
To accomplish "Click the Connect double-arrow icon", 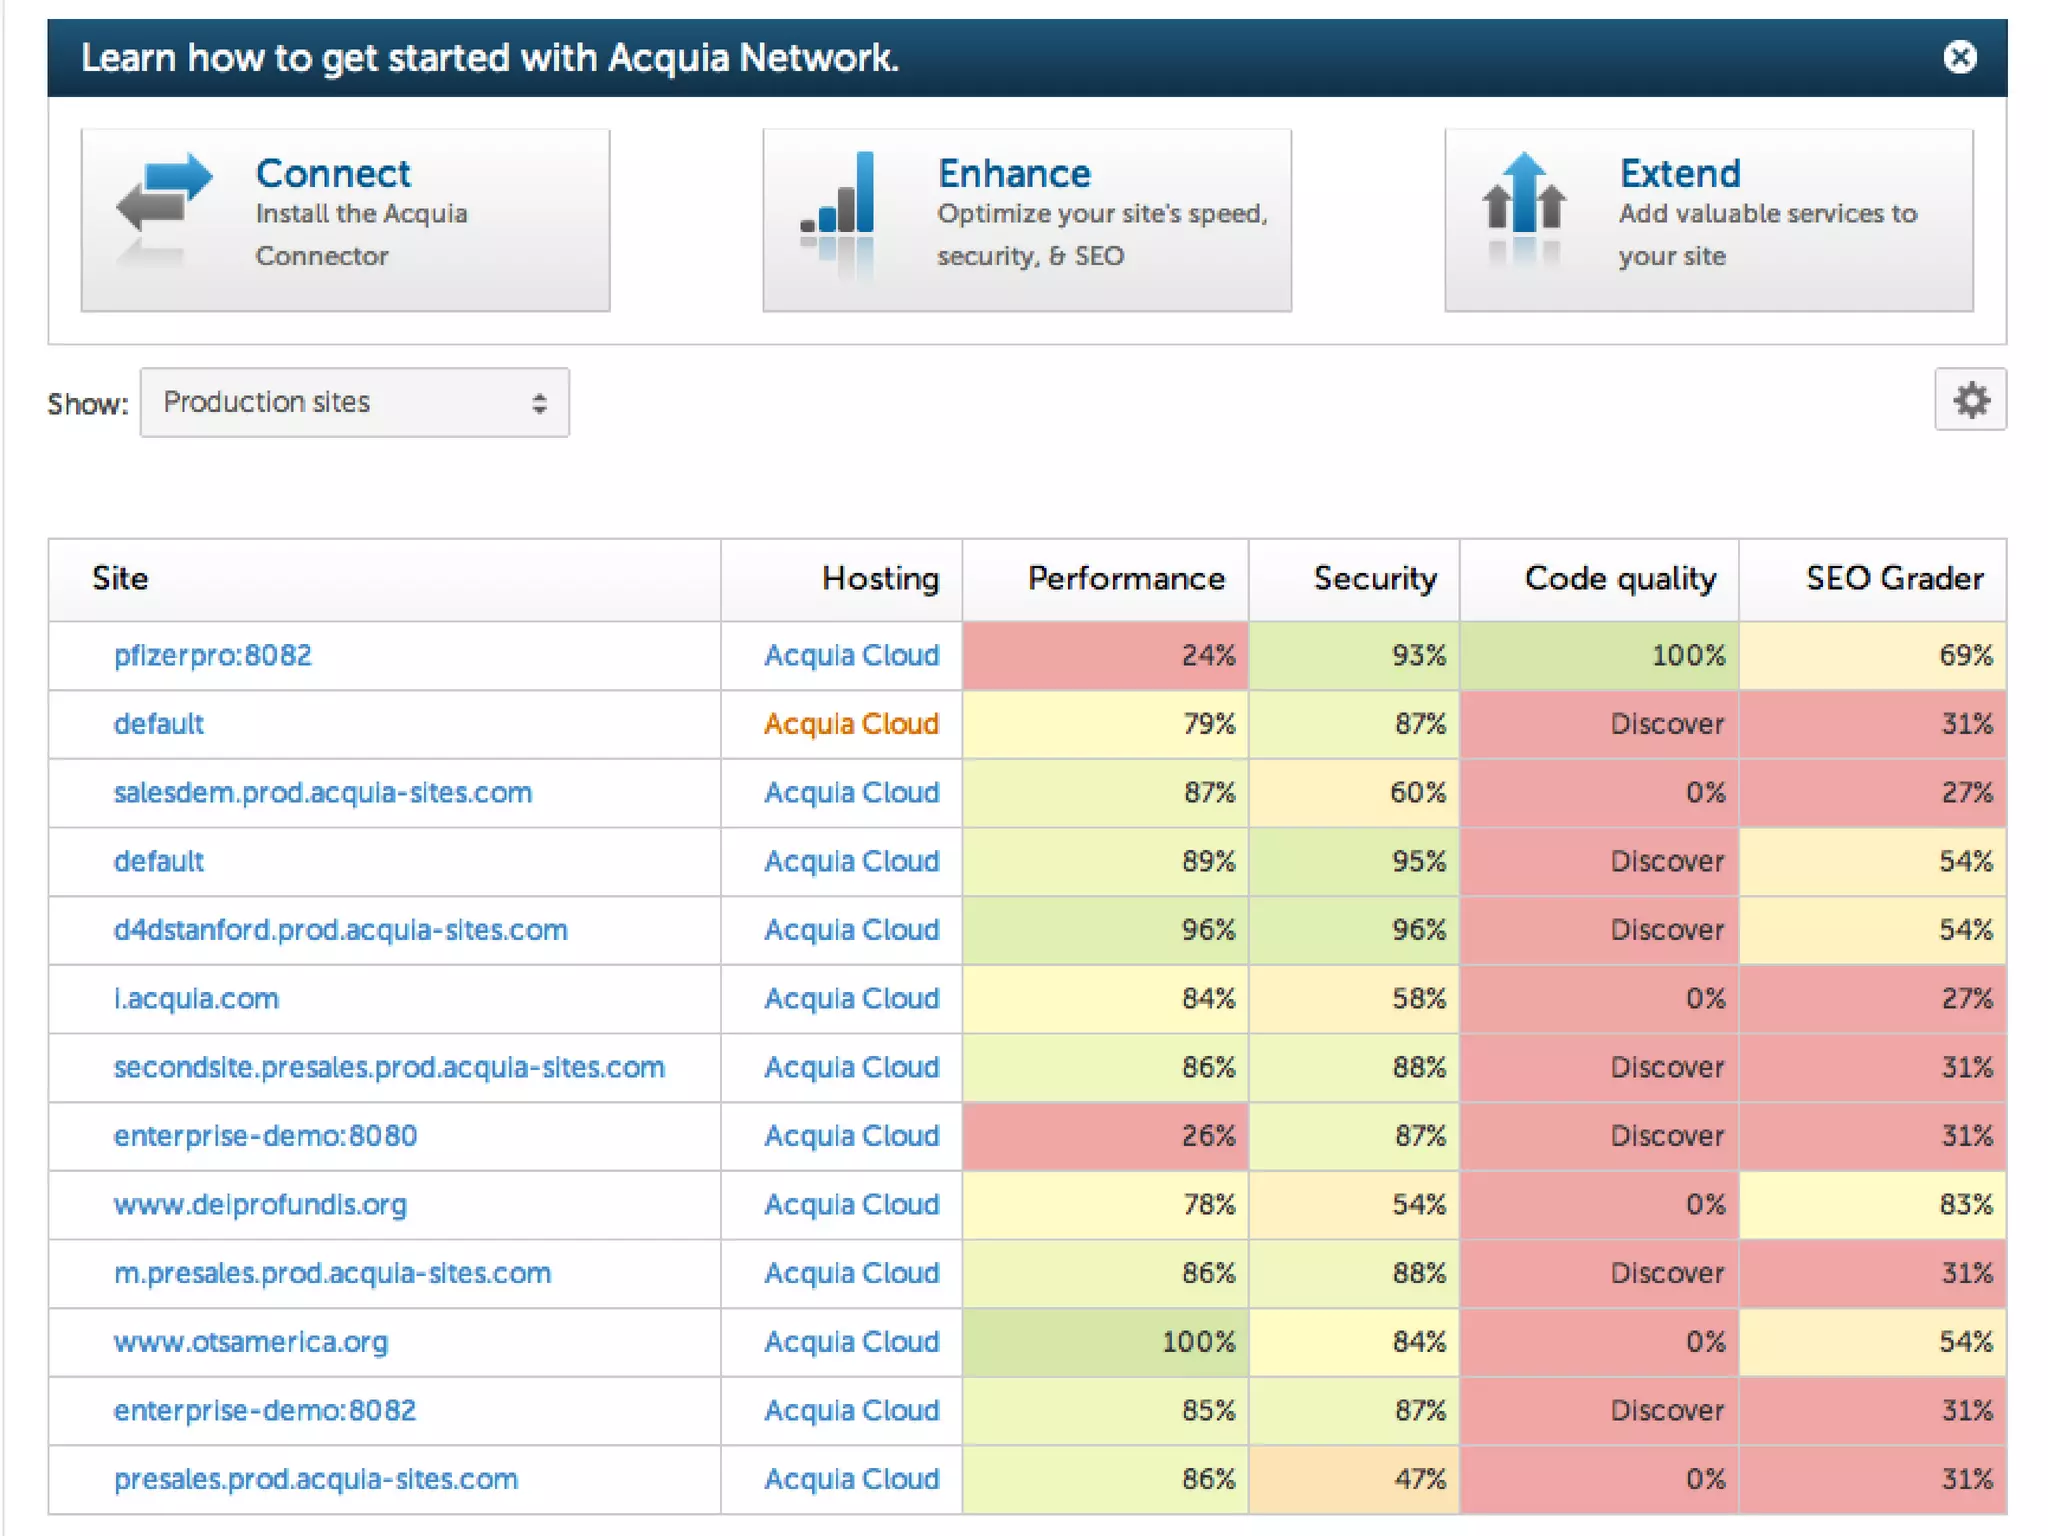I will [x=163, y=193].
